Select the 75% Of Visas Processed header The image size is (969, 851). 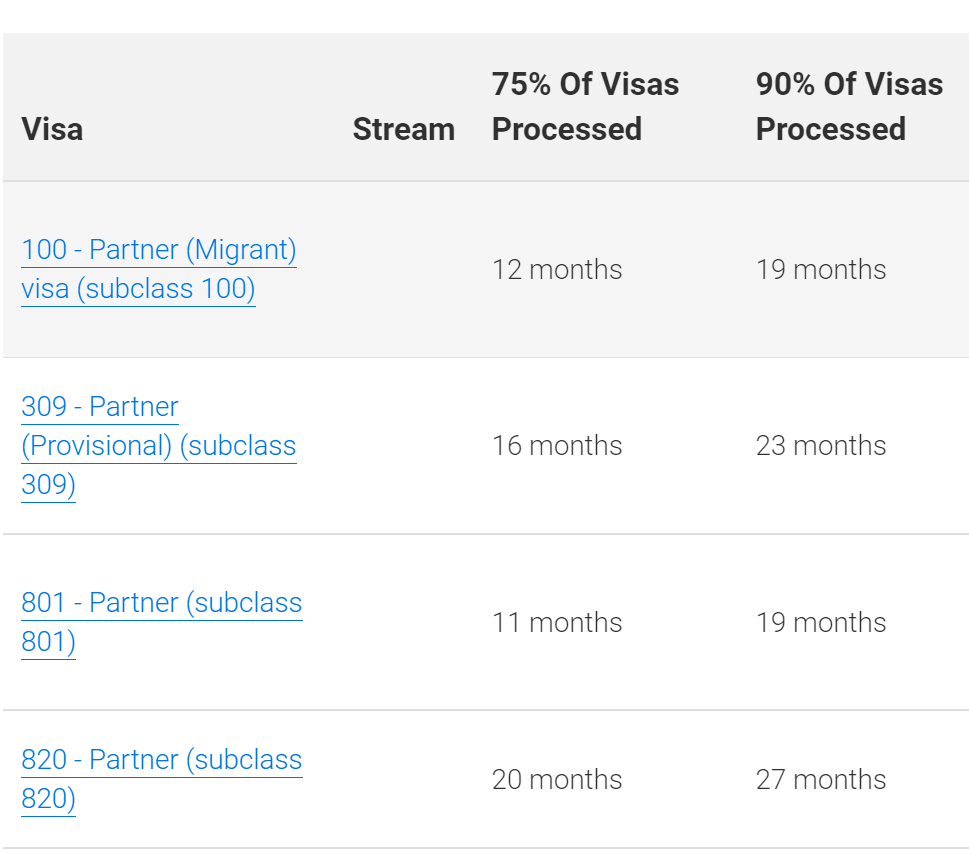(x=585, y=107)
